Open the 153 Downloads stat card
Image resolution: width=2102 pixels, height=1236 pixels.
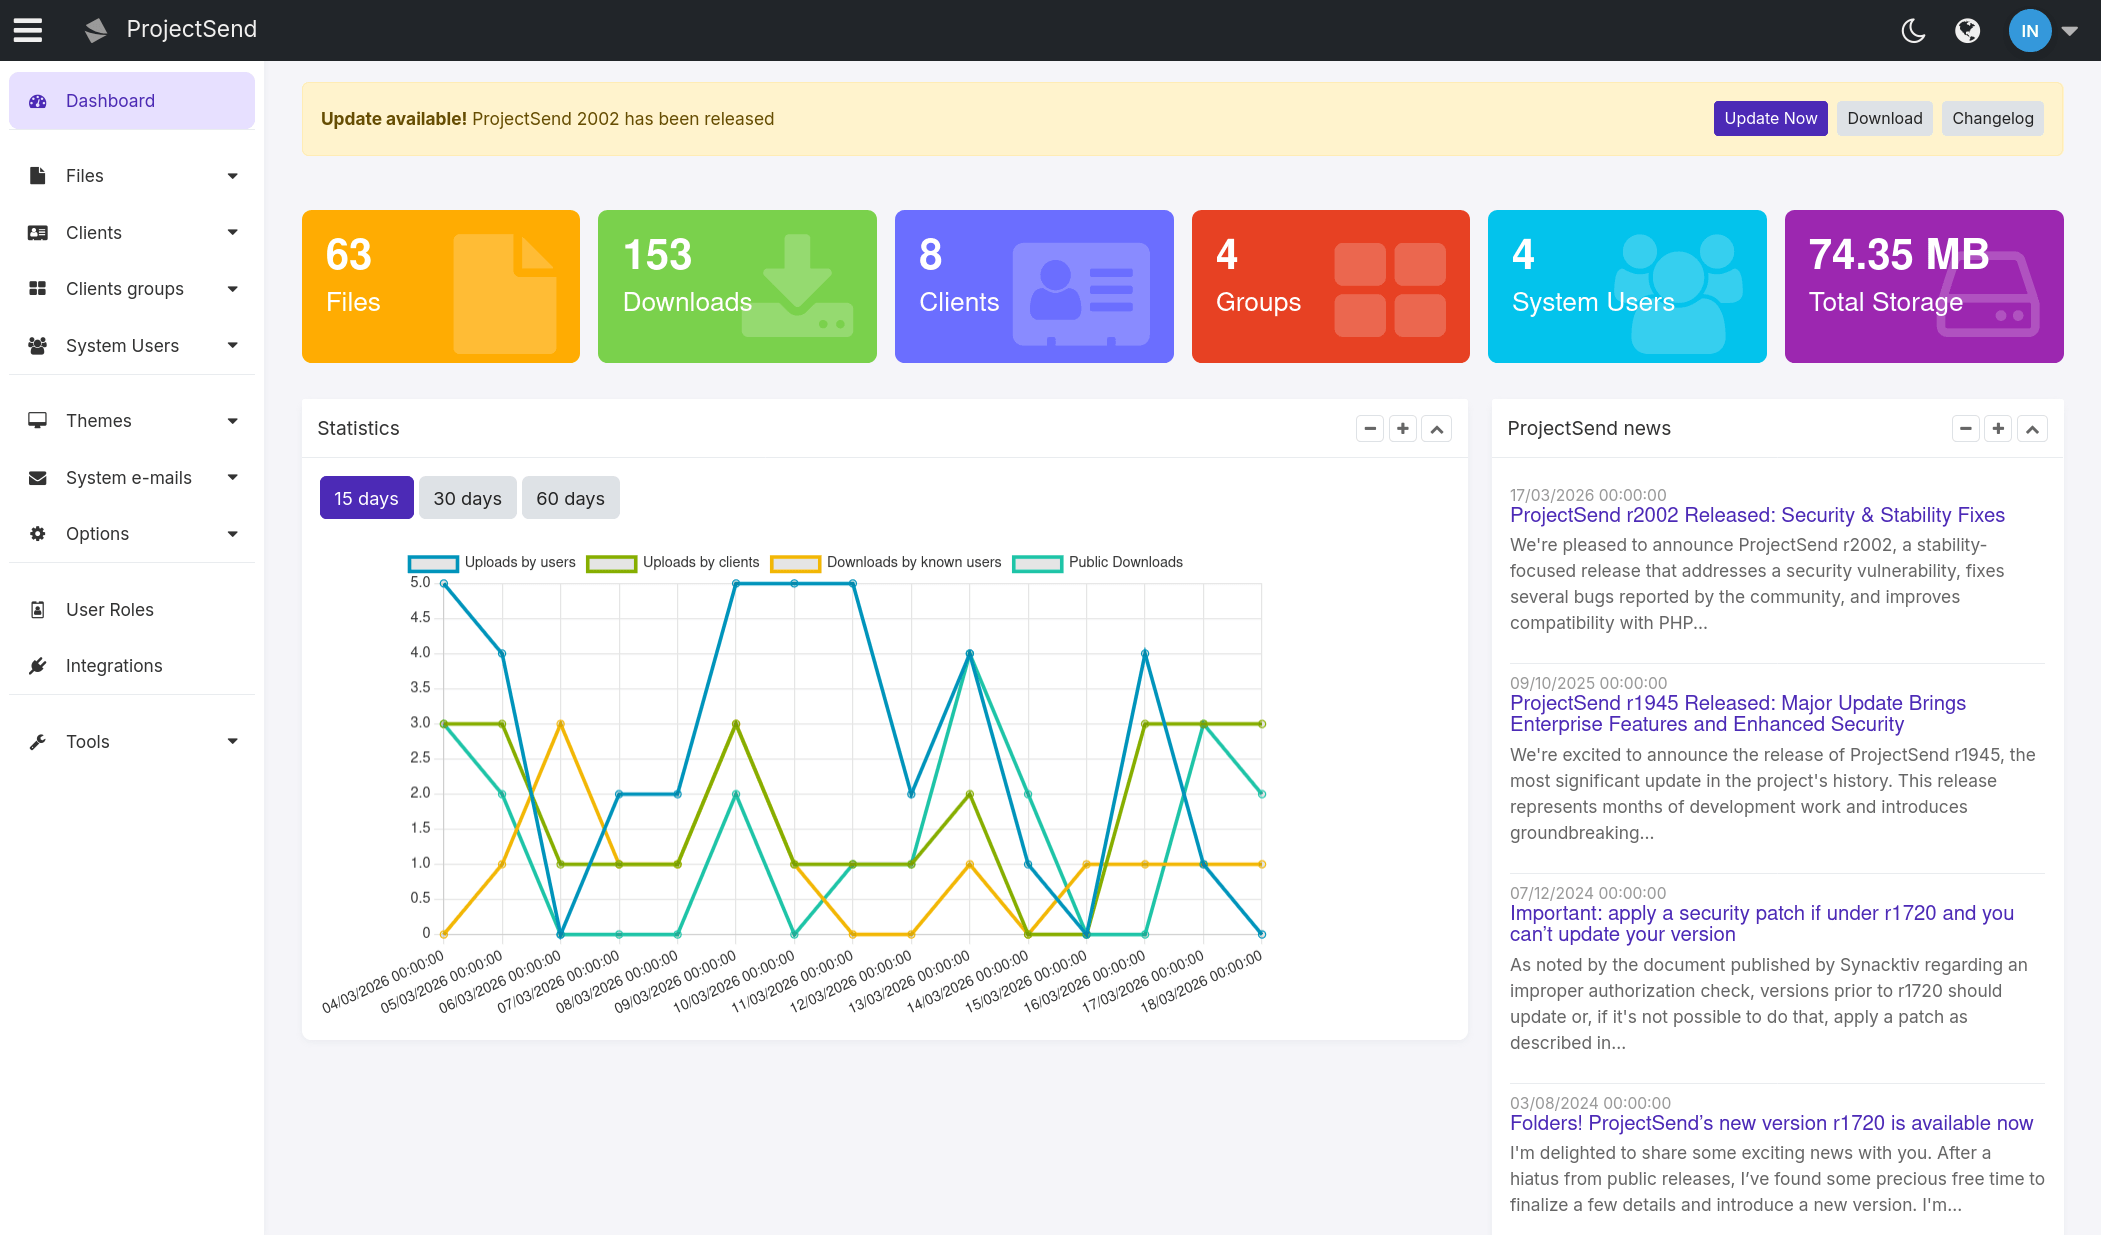tap(737, 286)
